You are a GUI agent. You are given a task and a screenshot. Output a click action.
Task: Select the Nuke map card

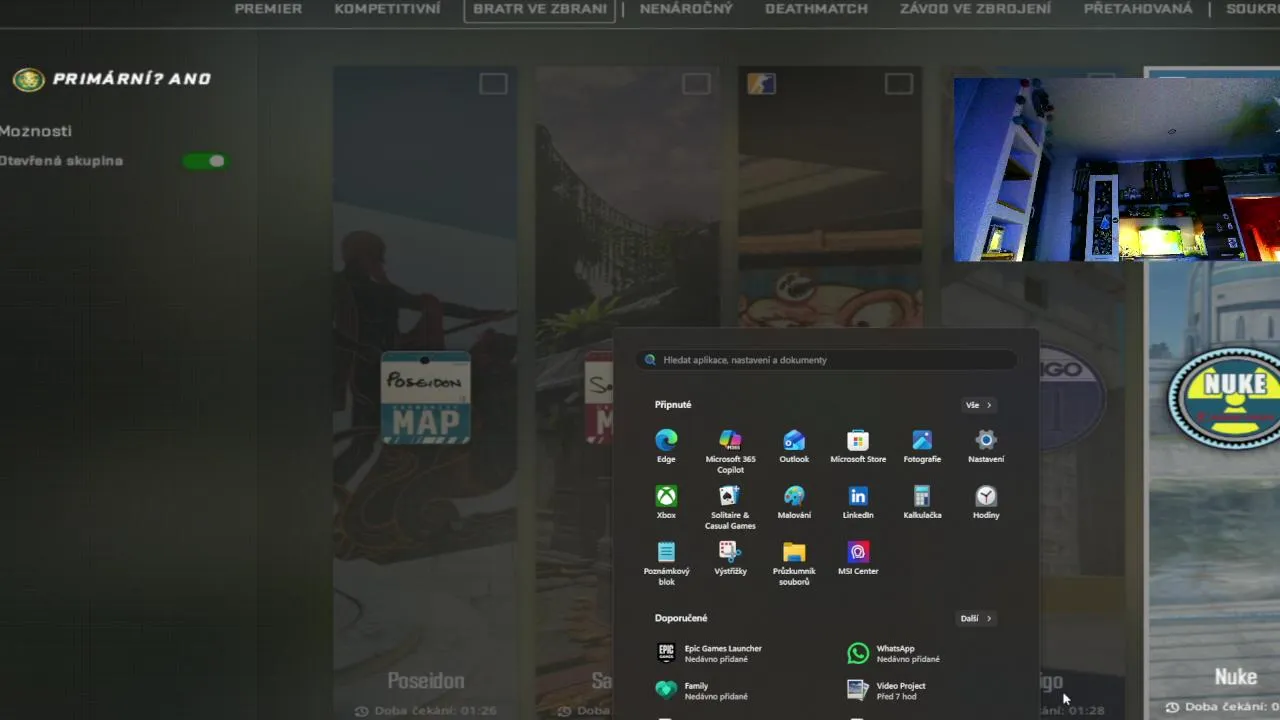[1213, 393]
